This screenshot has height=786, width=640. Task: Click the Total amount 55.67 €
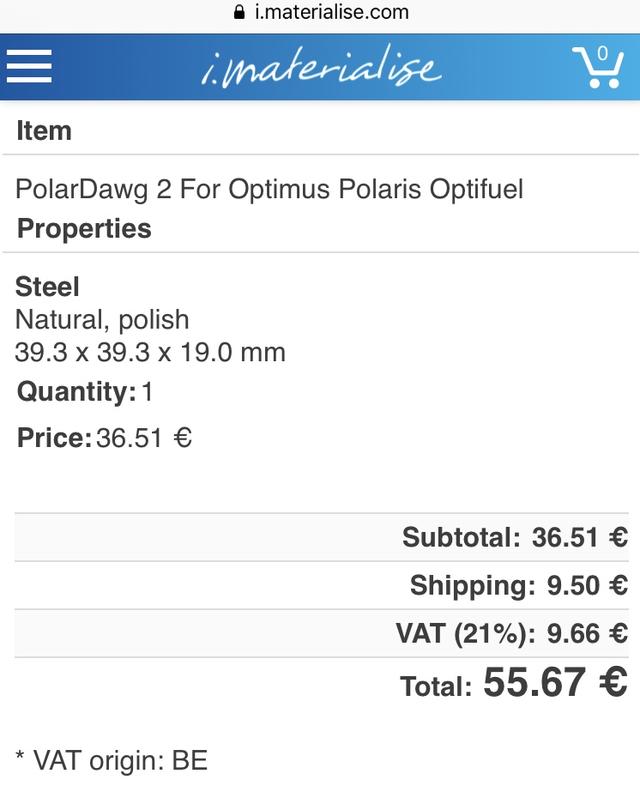point(555,683)
